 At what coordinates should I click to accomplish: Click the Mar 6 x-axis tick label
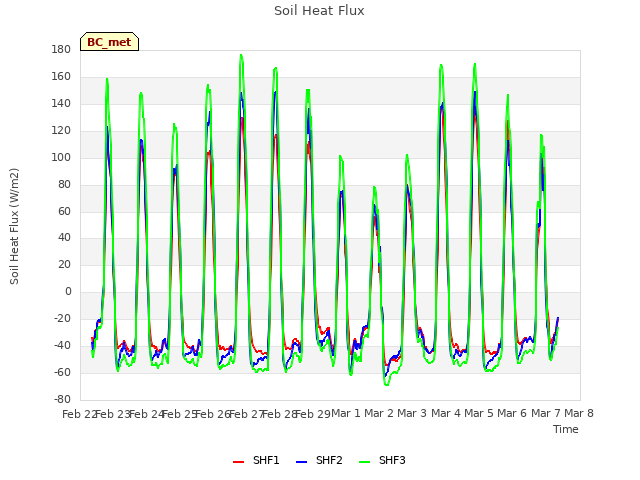[x=512, y=413]
